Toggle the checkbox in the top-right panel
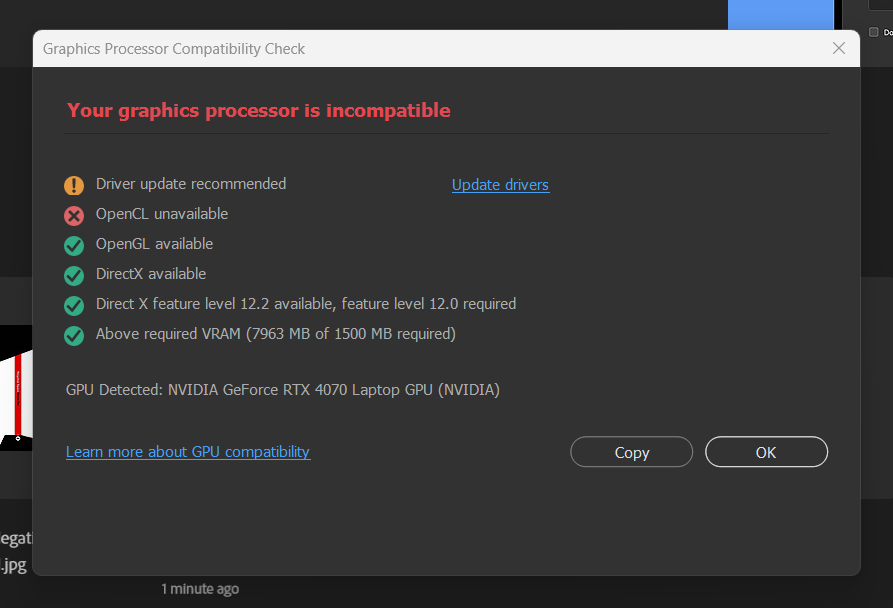 [873, 32]
